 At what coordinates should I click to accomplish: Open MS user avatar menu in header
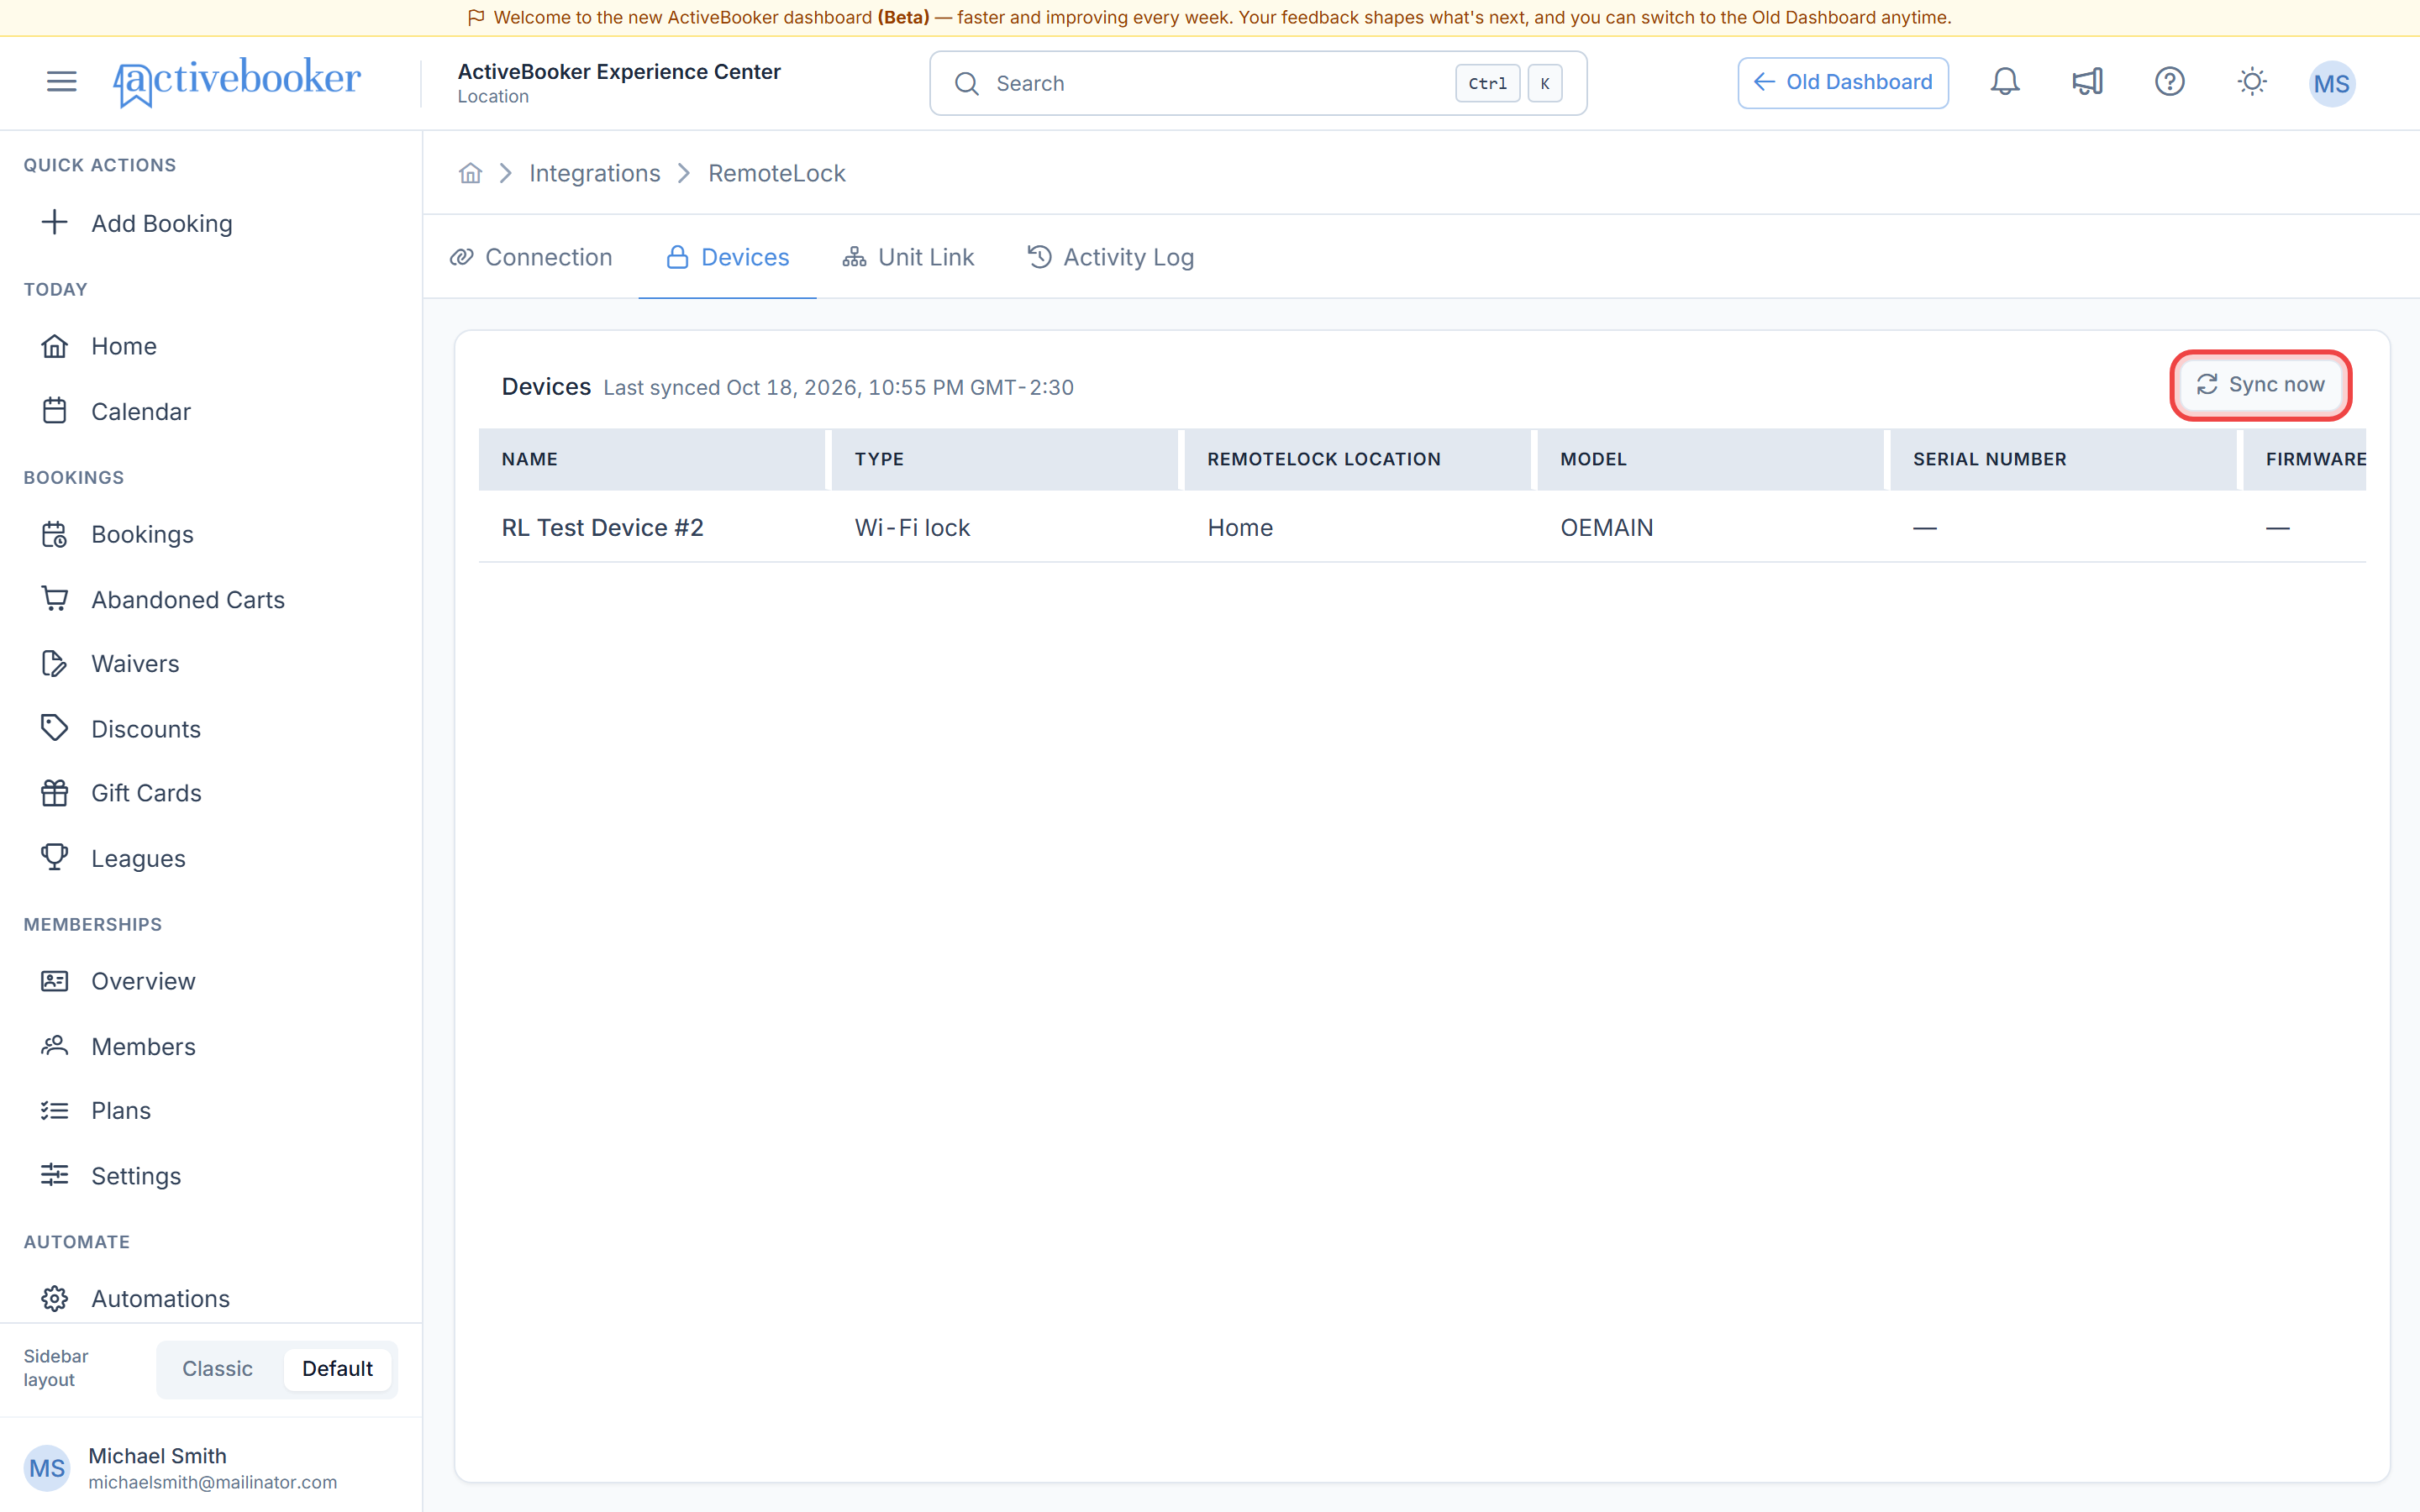click(x=2331, y=83)
